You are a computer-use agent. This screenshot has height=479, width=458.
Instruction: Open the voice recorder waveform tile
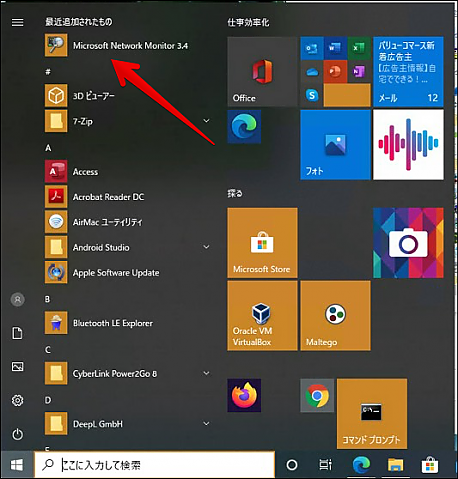[x=408, y=145]
